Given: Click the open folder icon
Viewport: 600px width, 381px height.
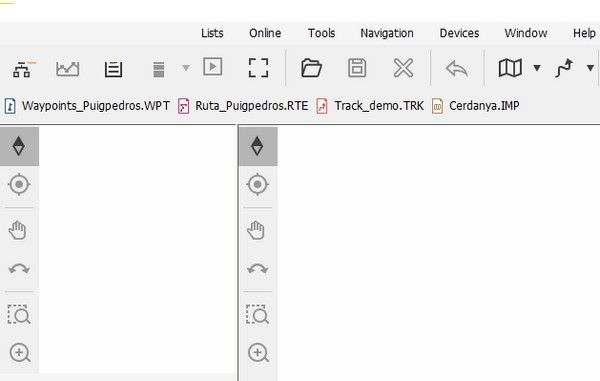Looking at the screenshot, I should point(311,68).
